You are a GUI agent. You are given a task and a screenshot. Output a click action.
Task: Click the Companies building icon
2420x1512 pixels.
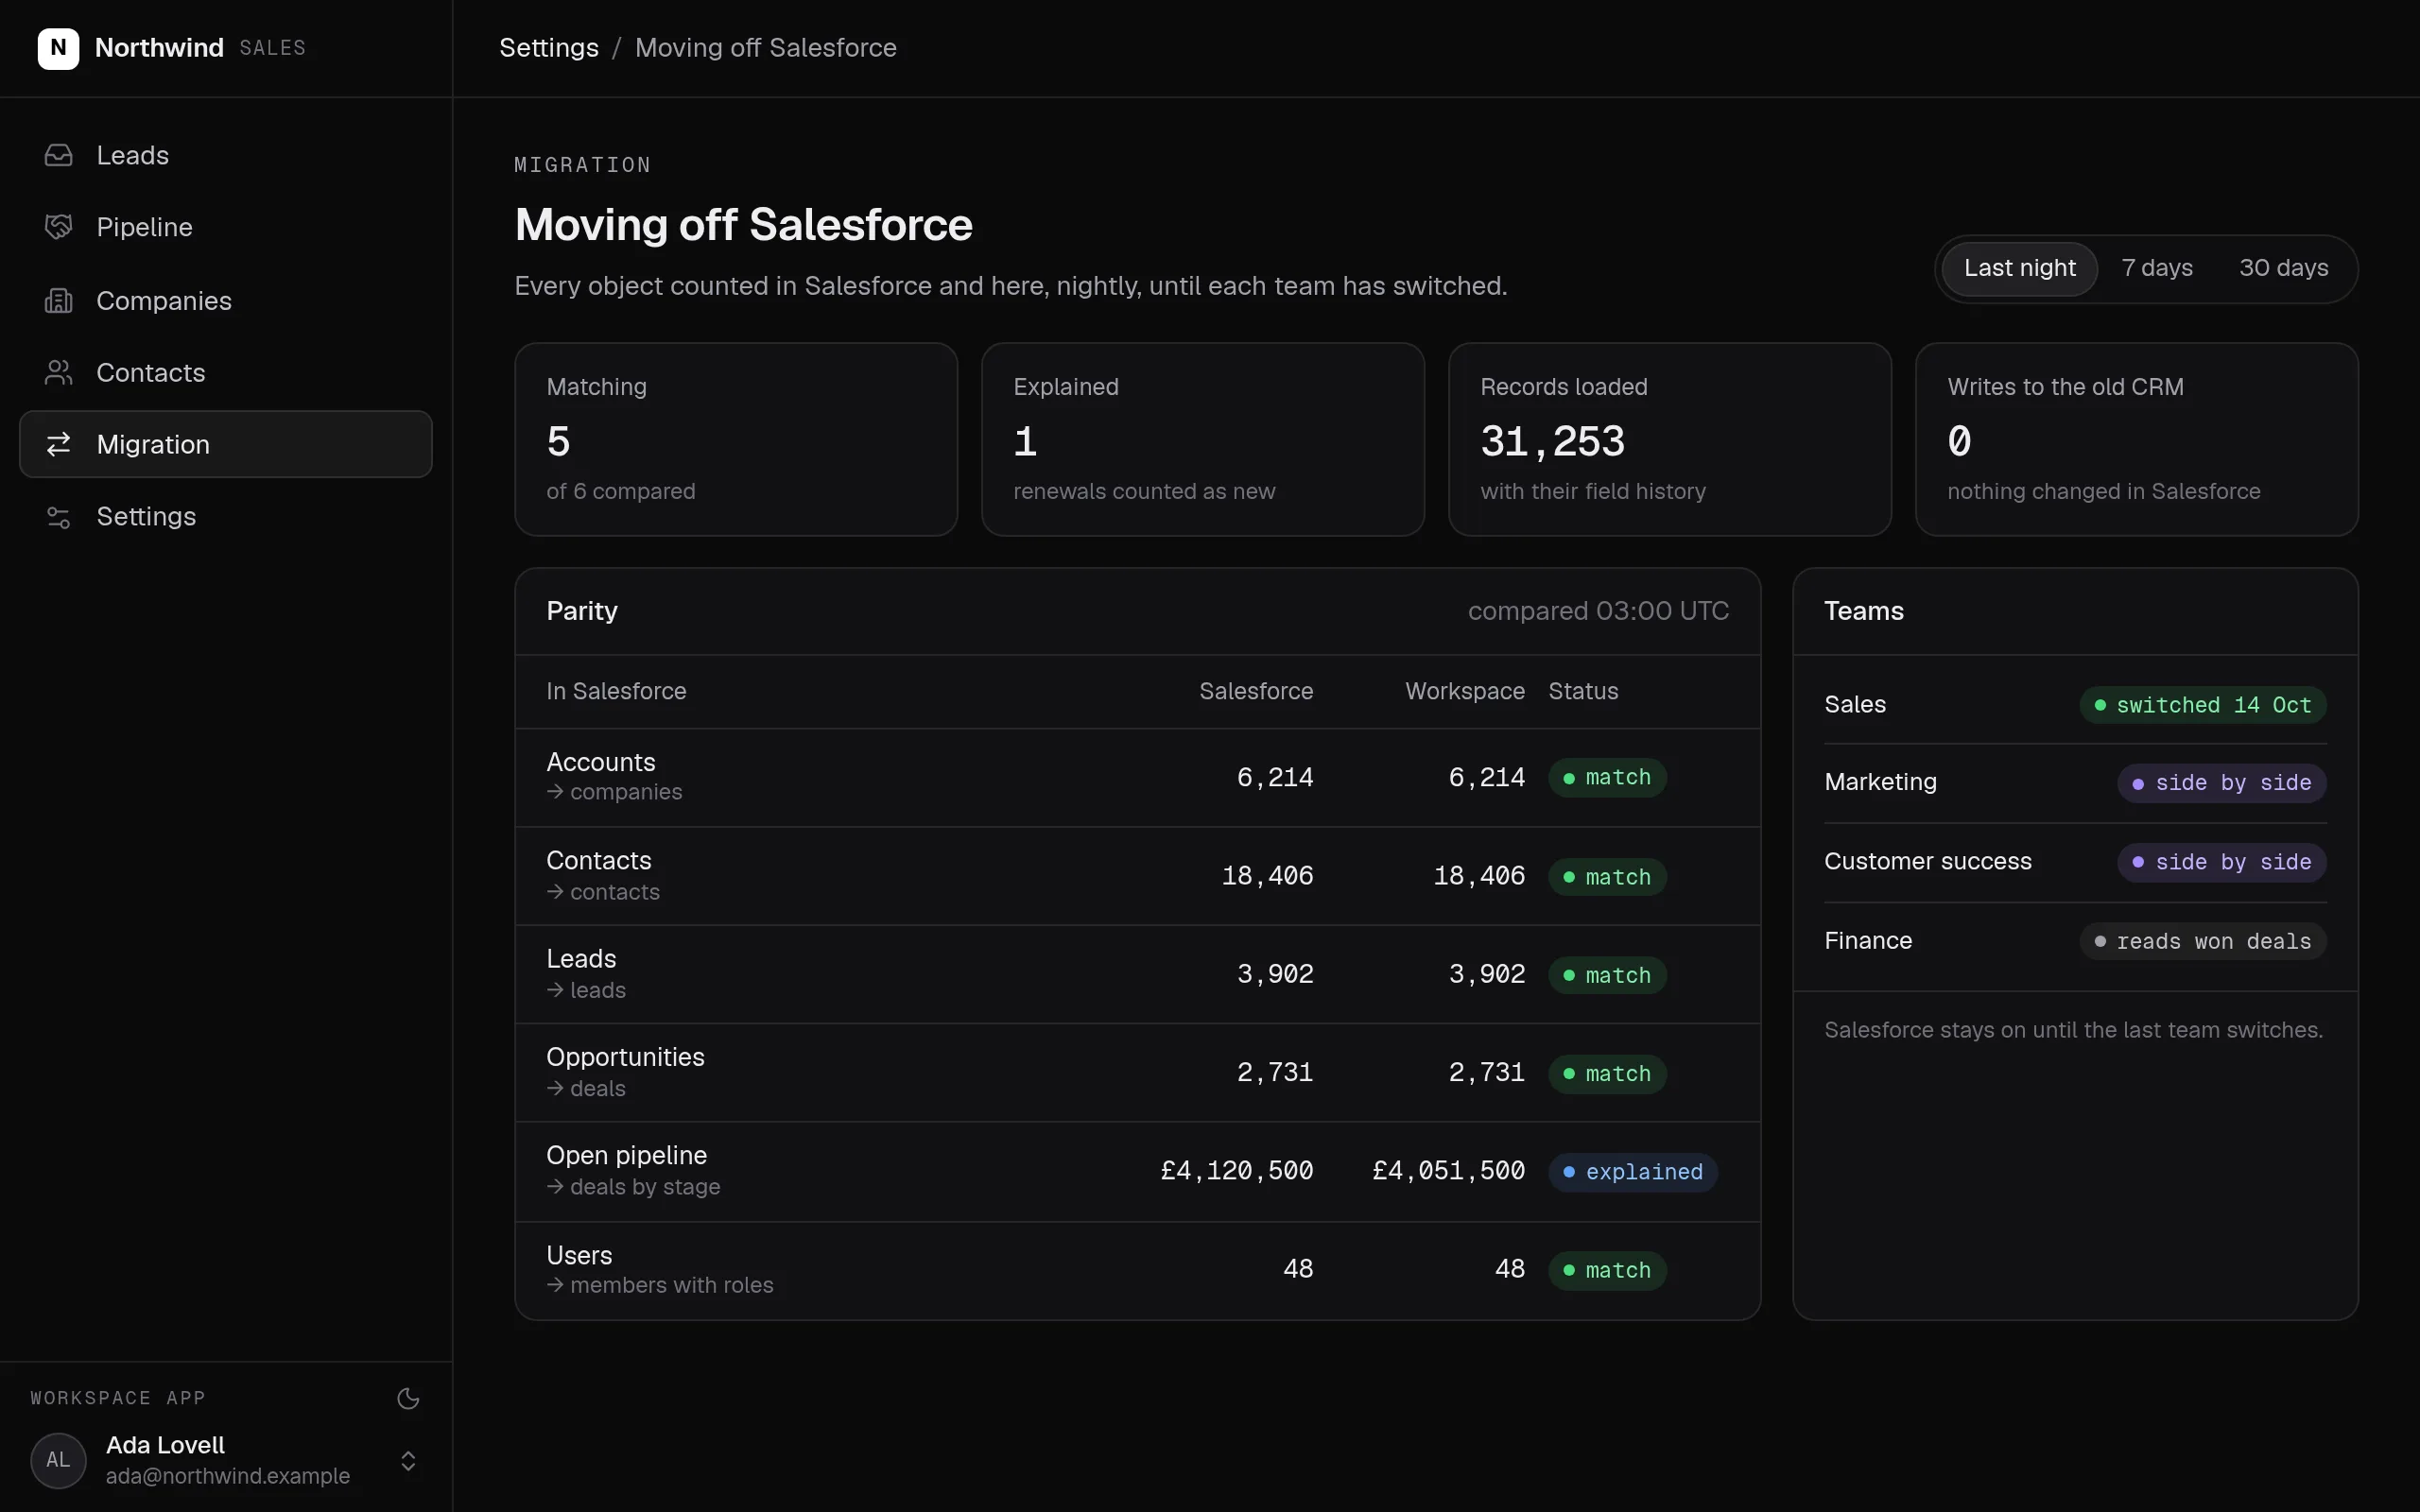point(58,300)
